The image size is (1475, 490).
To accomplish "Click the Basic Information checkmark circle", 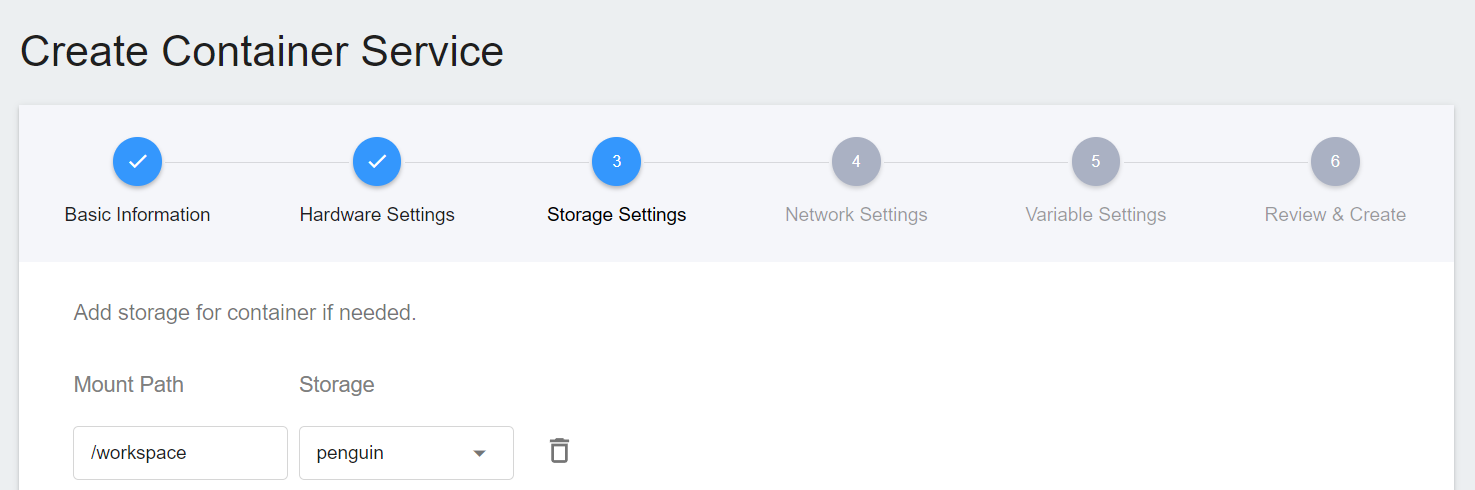I will coord(137,162).
